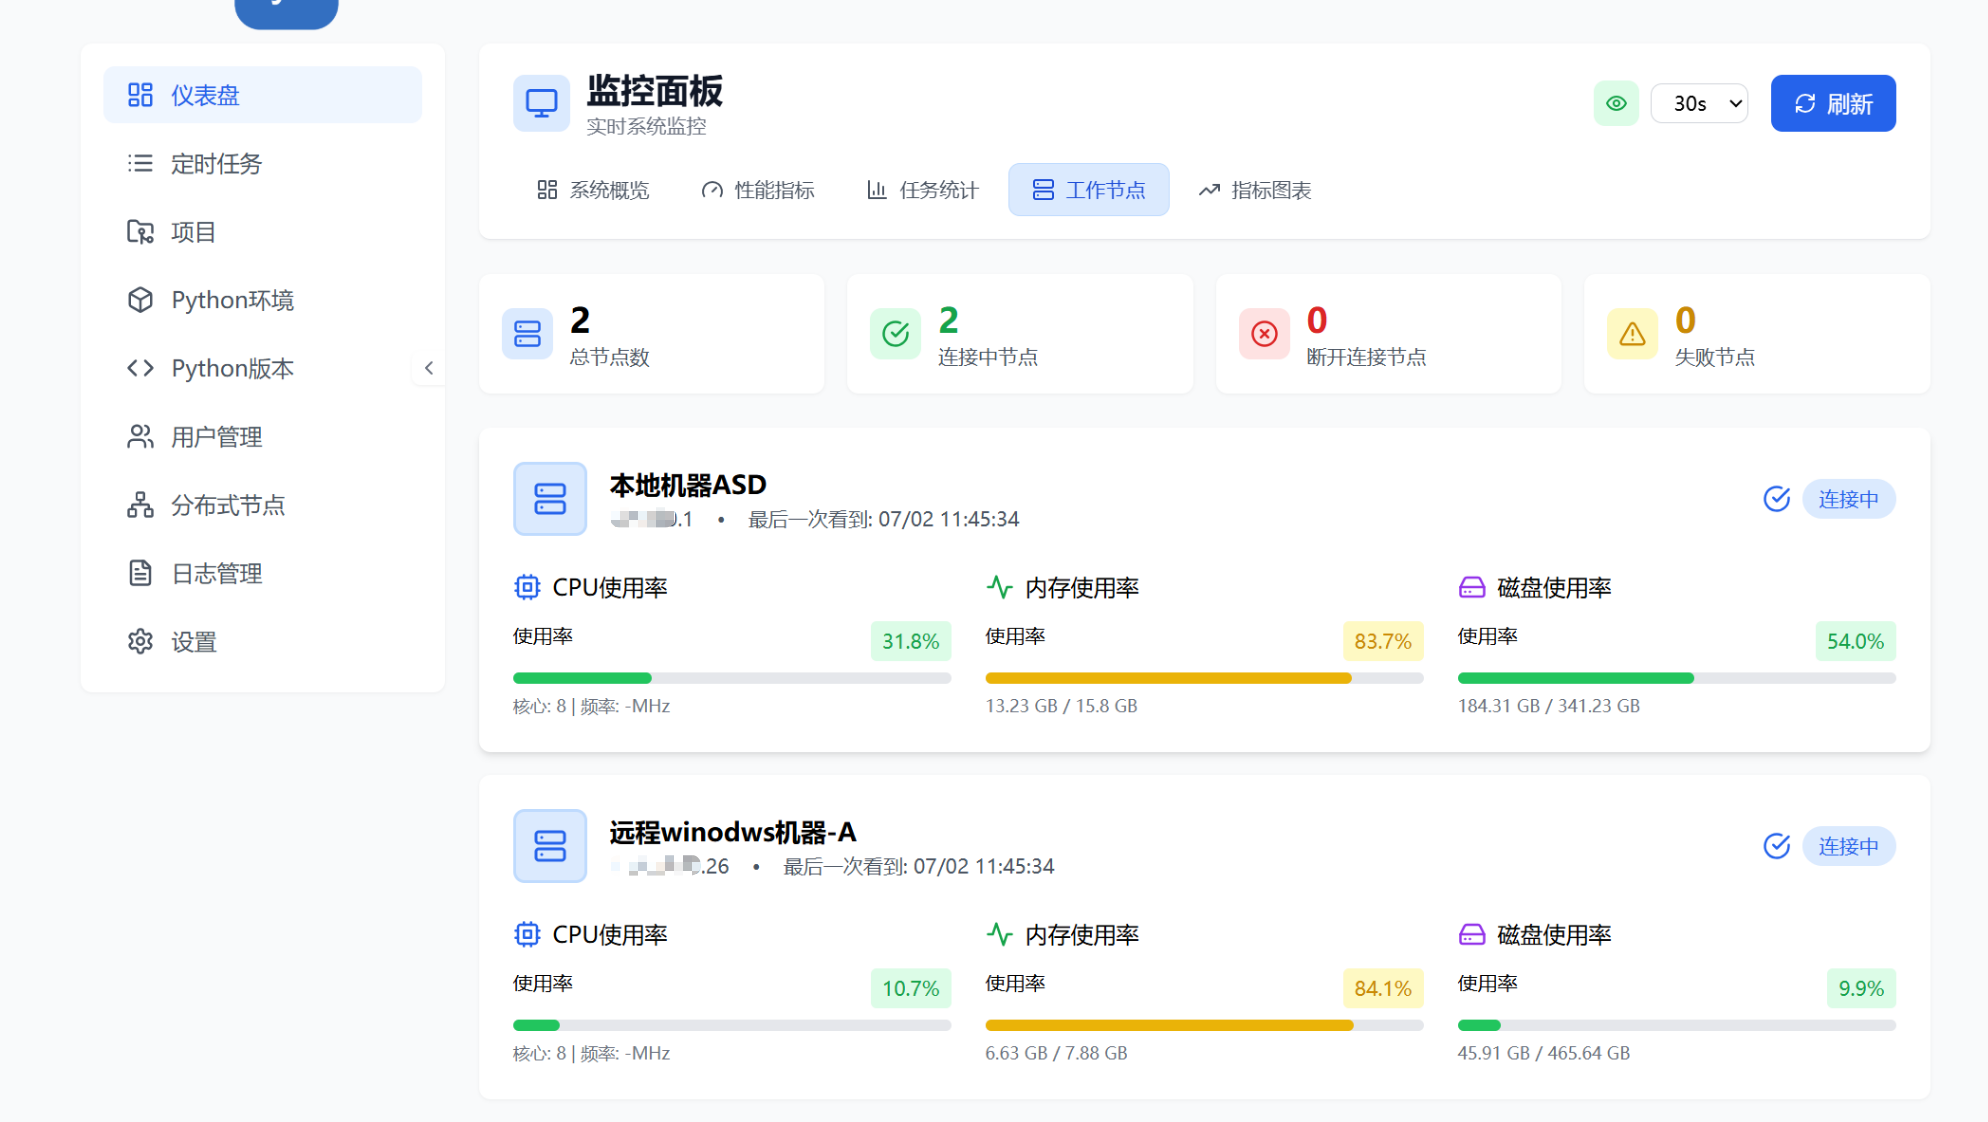Click the 连接中 status badge of 远程winodws机器-A

1847,846
